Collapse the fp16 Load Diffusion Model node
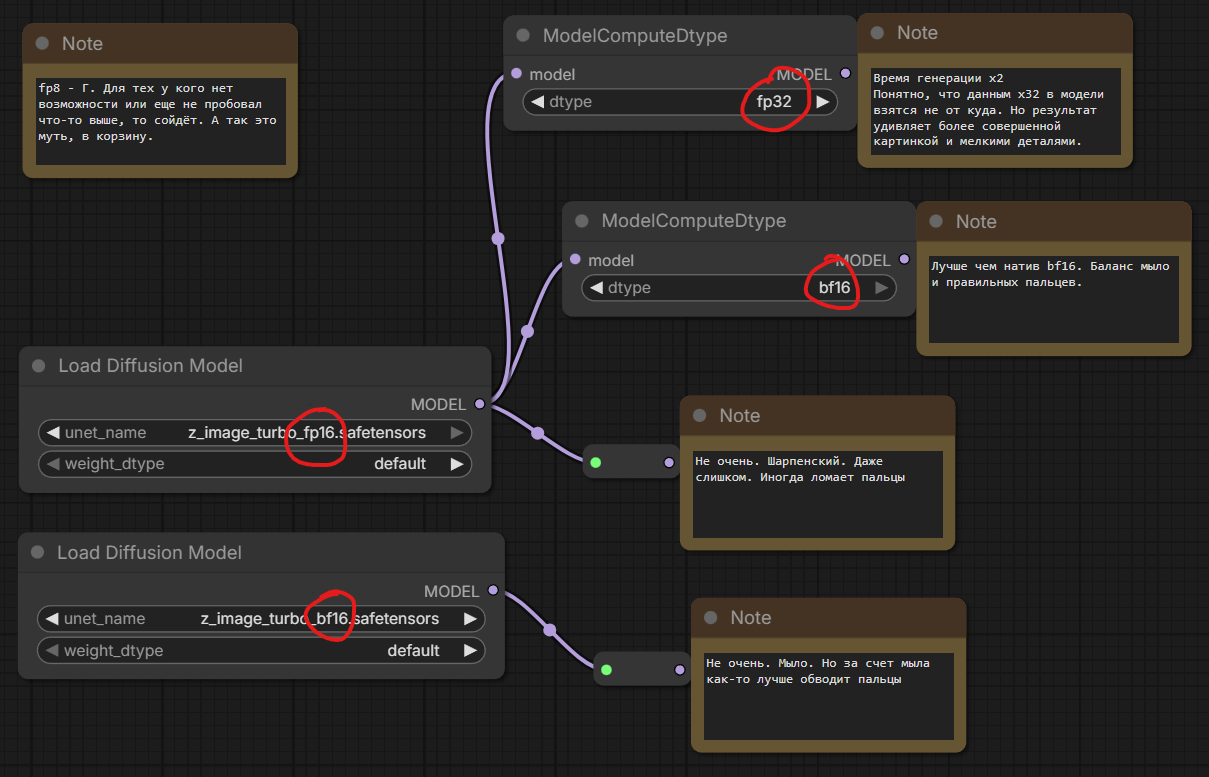 coord(39,366)
